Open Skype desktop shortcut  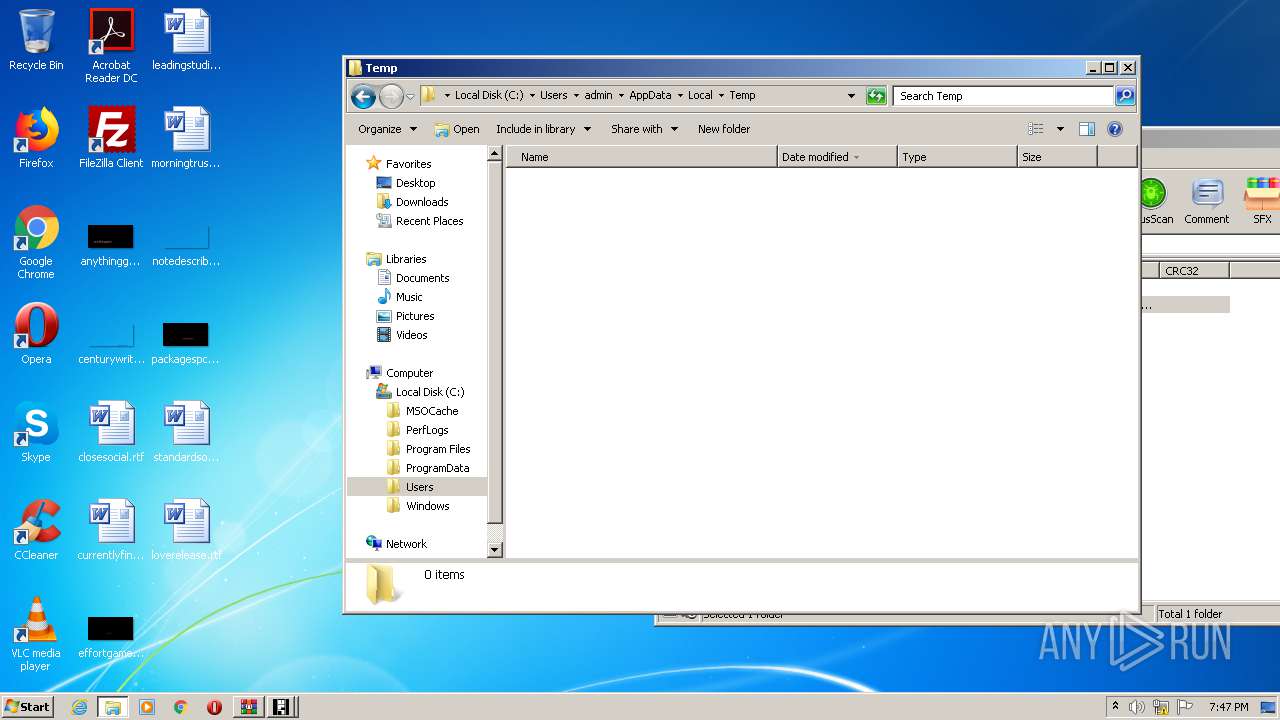coord(36,432)
